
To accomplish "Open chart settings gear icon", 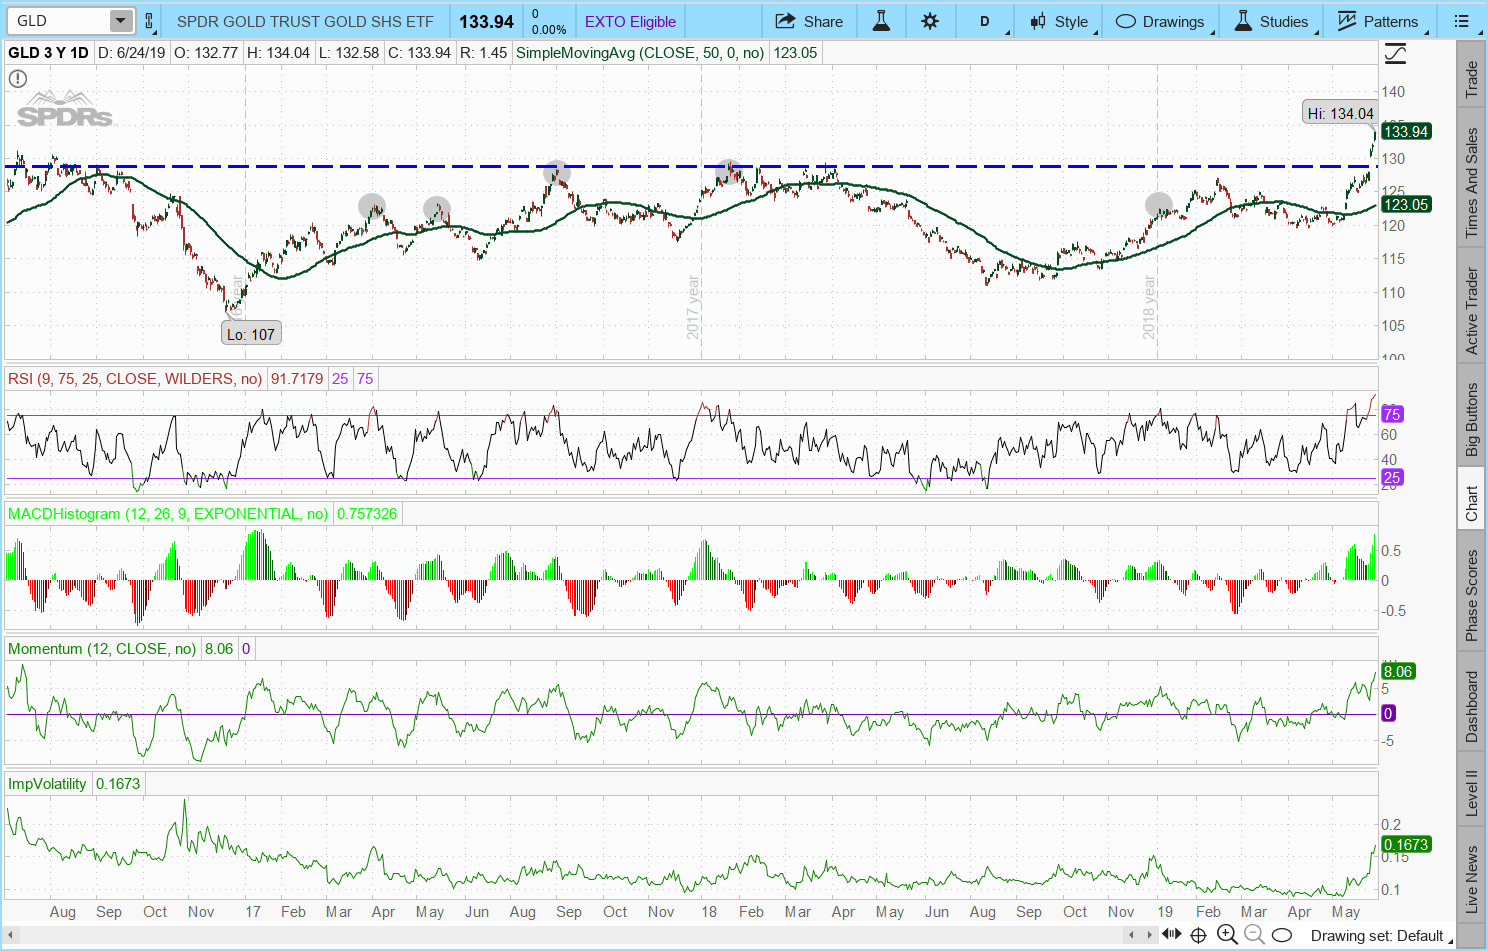I will click(x=930, y=21).
